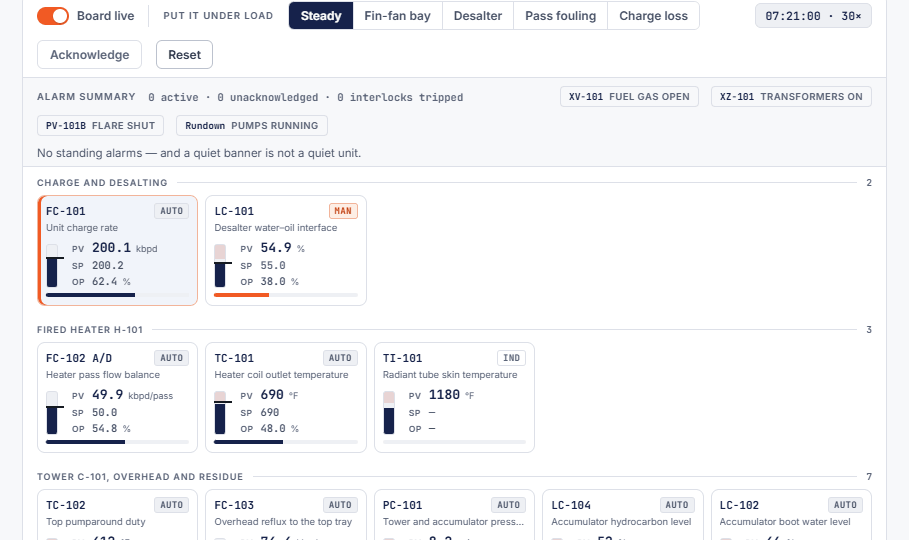Click the MAN mode badge on LC-101
This screenshot has height=540, width=909.
point(343,211)
